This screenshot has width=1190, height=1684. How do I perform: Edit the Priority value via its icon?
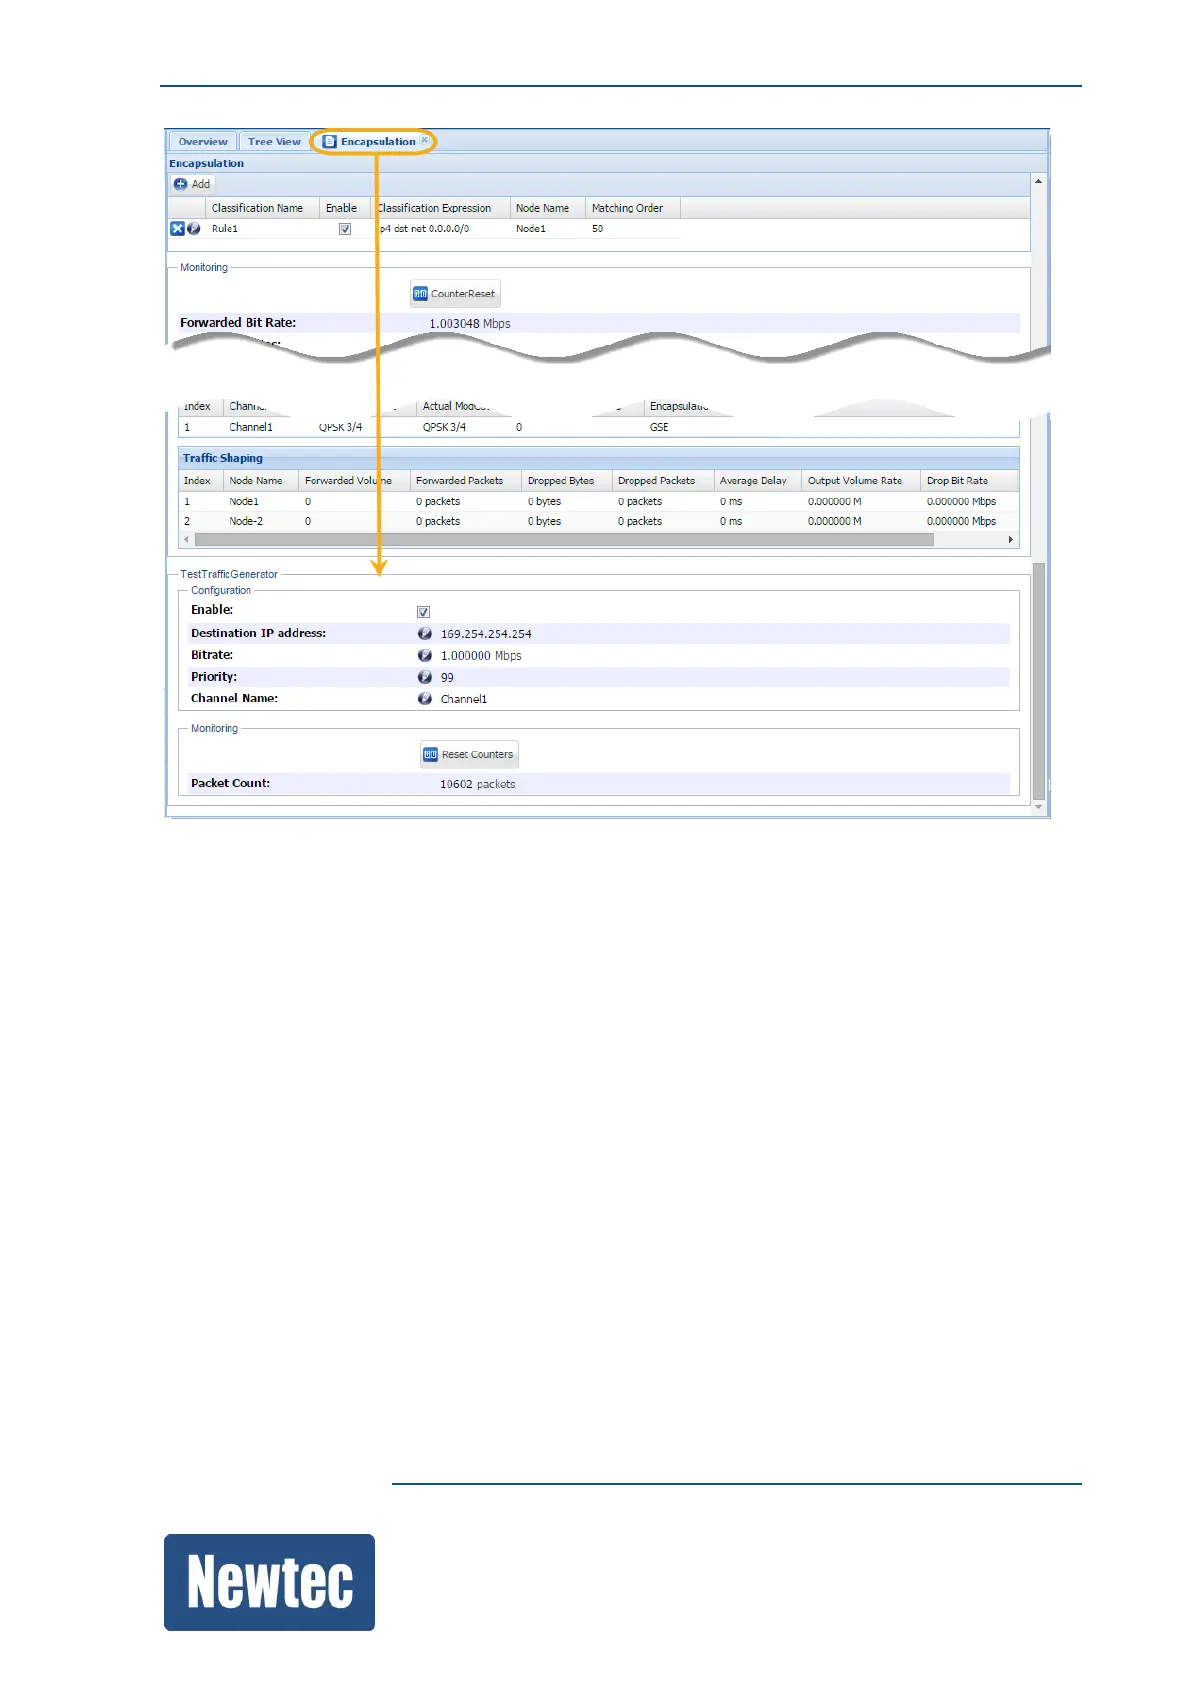point(425,678)
